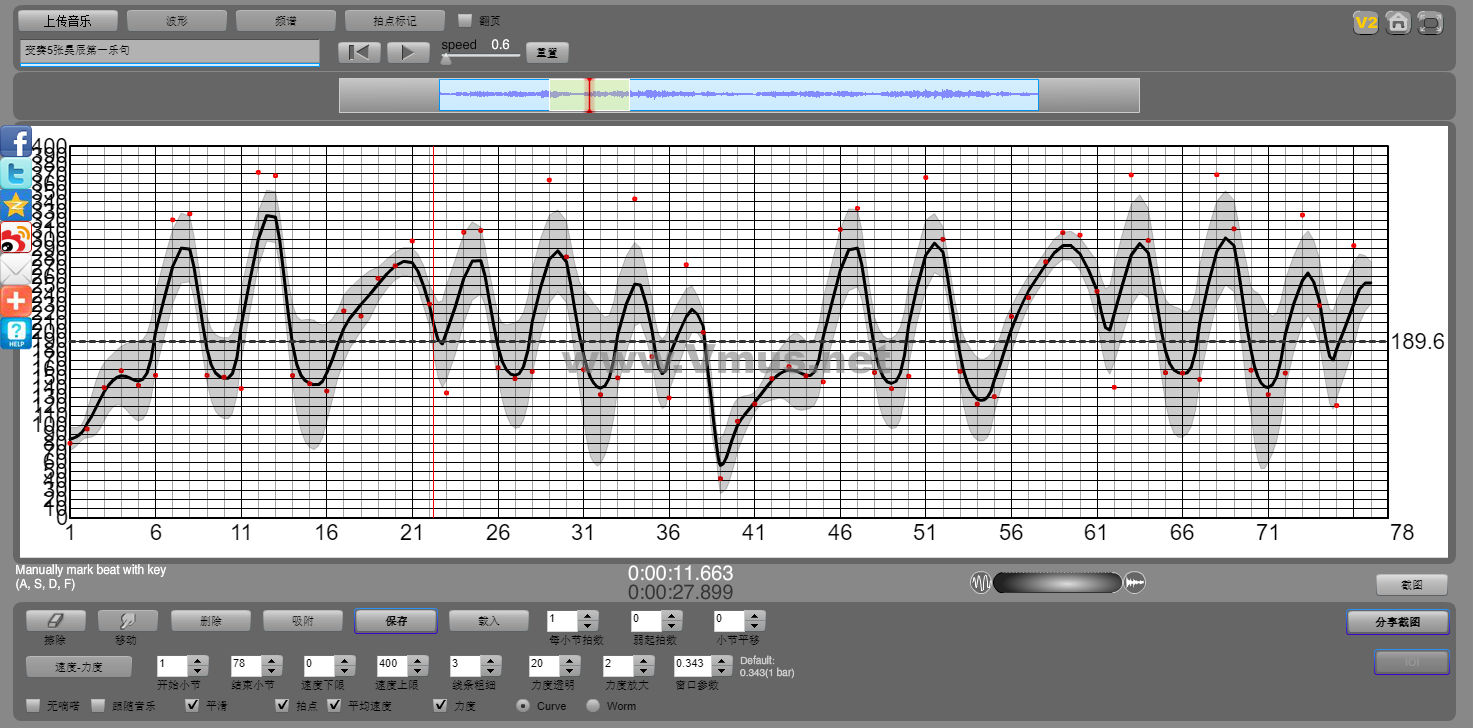
Task: Decrease 结束小节 stepper value
Action: (270, 670)
